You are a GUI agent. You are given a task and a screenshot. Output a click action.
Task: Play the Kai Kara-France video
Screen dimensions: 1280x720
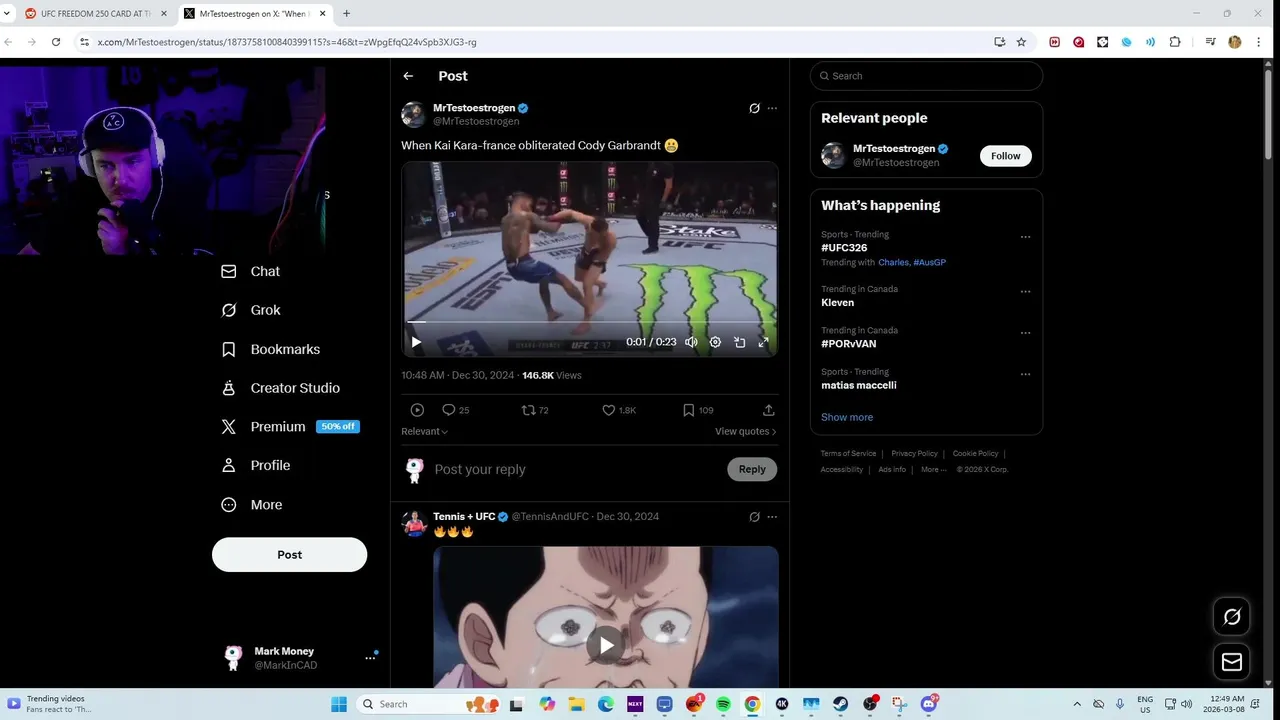pos(416,342)
